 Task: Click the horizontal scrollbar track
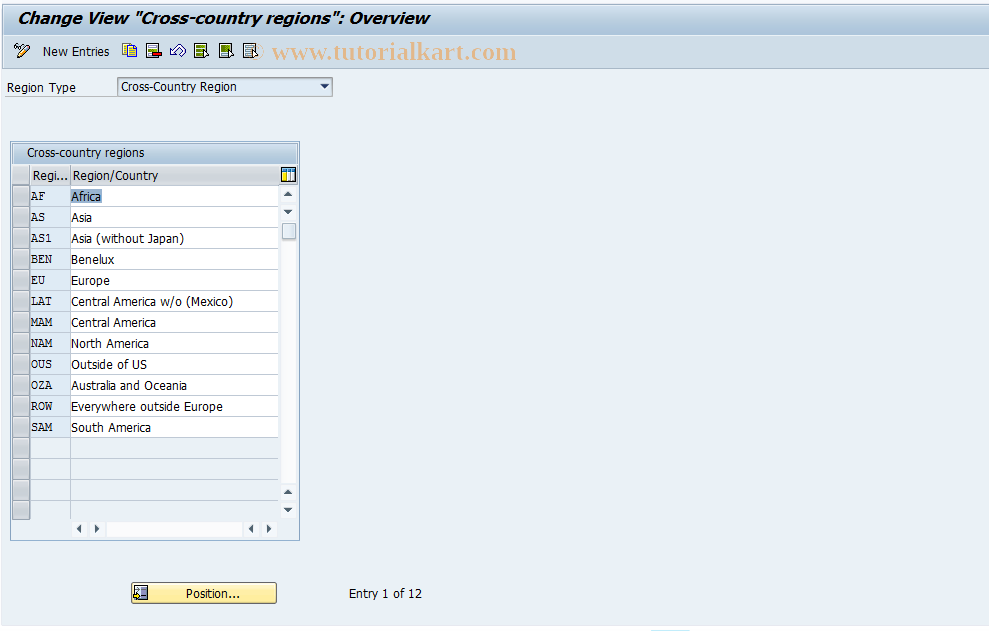(x=174, y=529)
